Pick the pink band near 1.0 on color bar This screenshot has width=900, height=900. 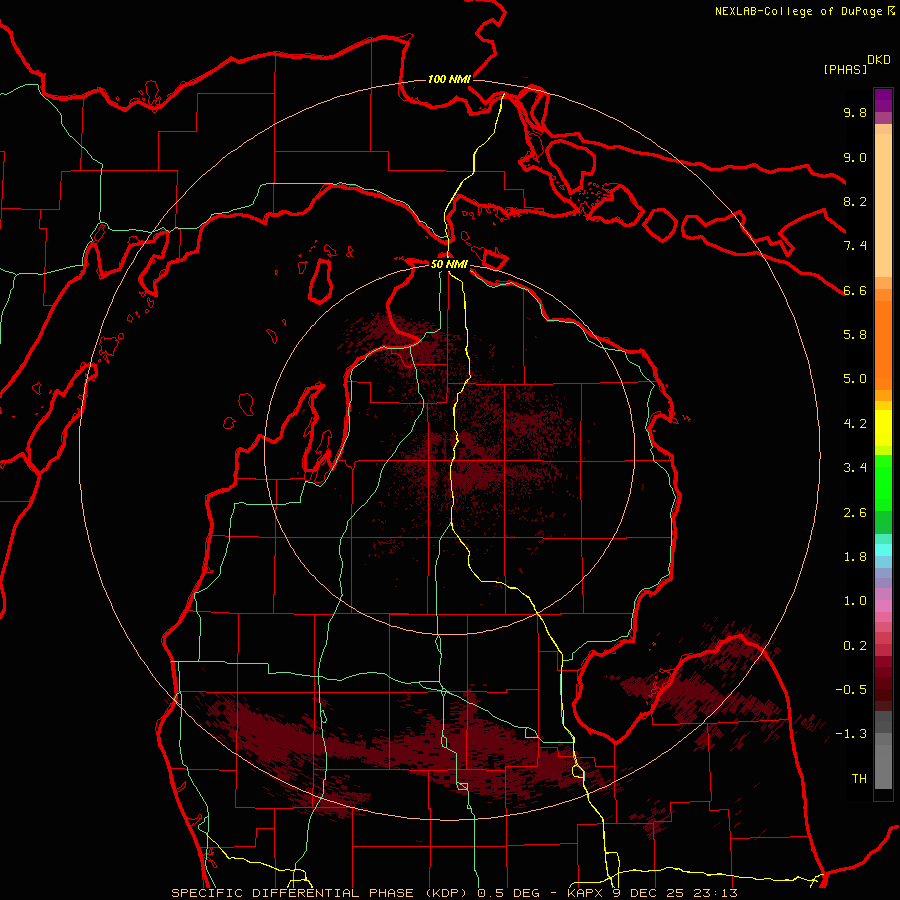pos(883,606)
